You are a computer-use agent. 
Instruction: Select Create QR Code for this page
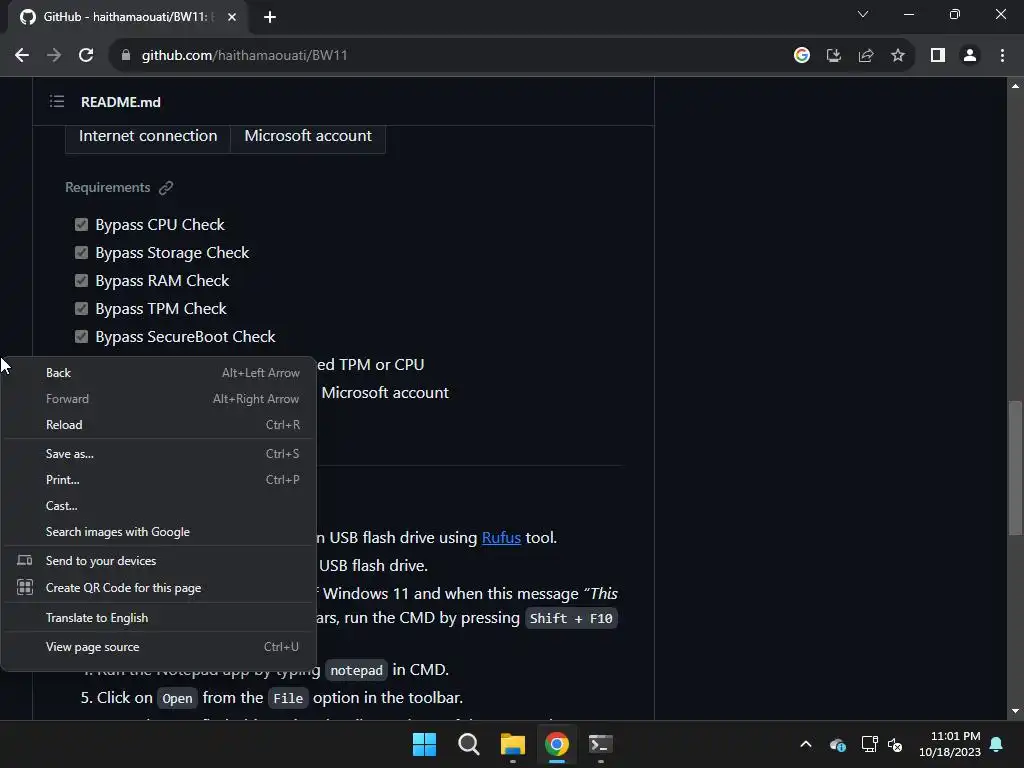click(159, 588)
